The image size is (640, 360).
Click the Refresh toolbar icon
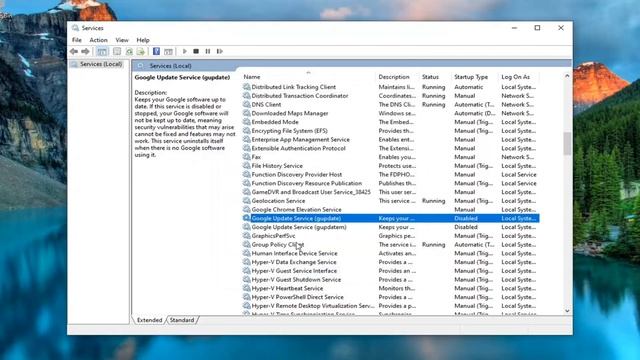coord(129,51)
